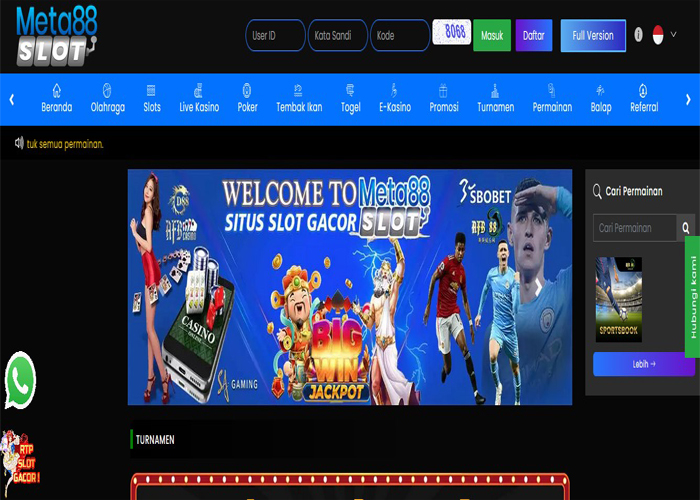Click the Live Kasino menu label
This screenshot has width=700, height=500.
click(199, 107)
